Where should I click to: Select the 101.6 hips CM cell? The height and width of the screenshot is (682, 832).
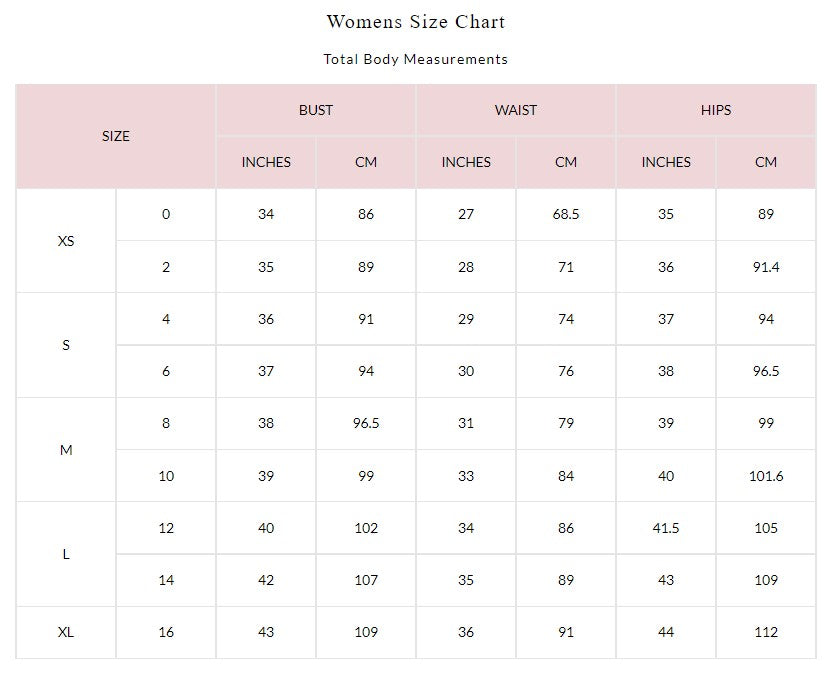click(x=766, y=476)
